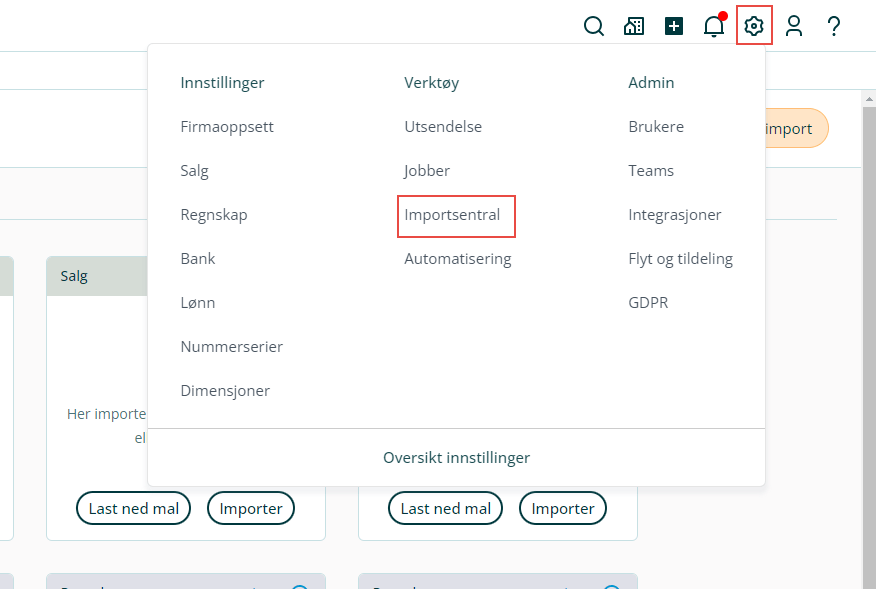Choose Brukere in the Admin column
876x589 pixels.
(656, 127)
